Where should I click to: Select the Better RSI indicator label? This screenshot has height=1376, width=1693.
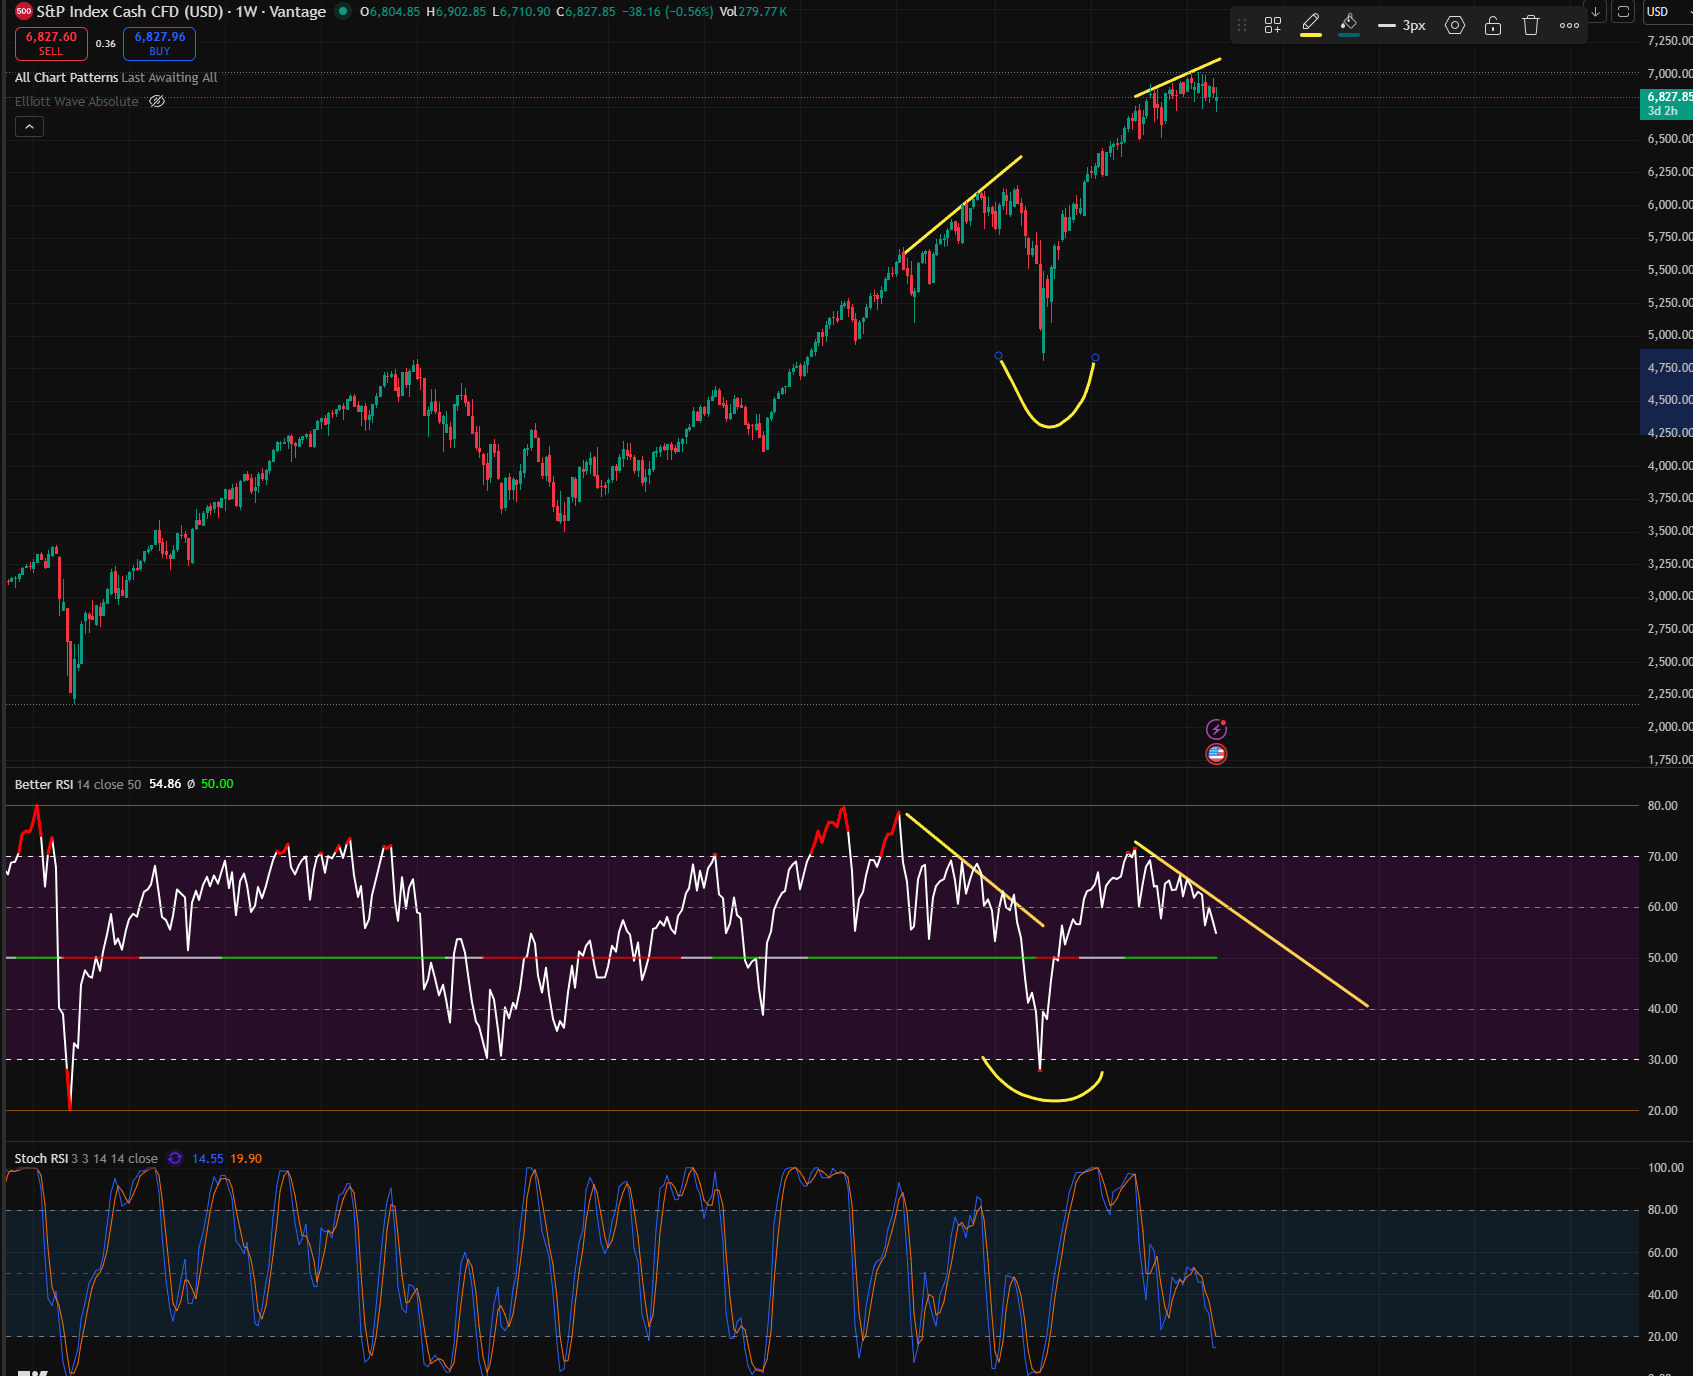coord(44,784)
